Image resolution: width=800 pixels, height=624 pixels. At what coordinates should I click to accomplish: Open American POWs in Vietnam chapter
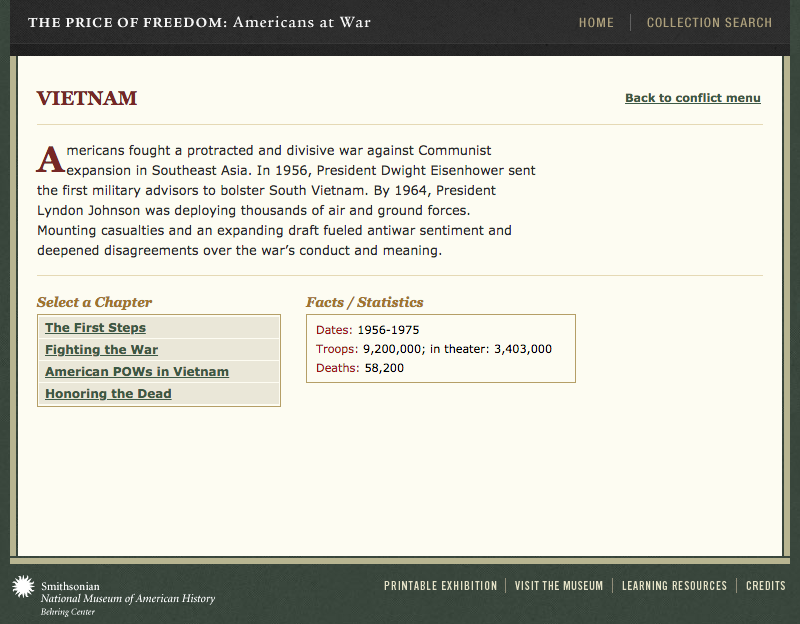pyautogui.click(x=137, y=371)
